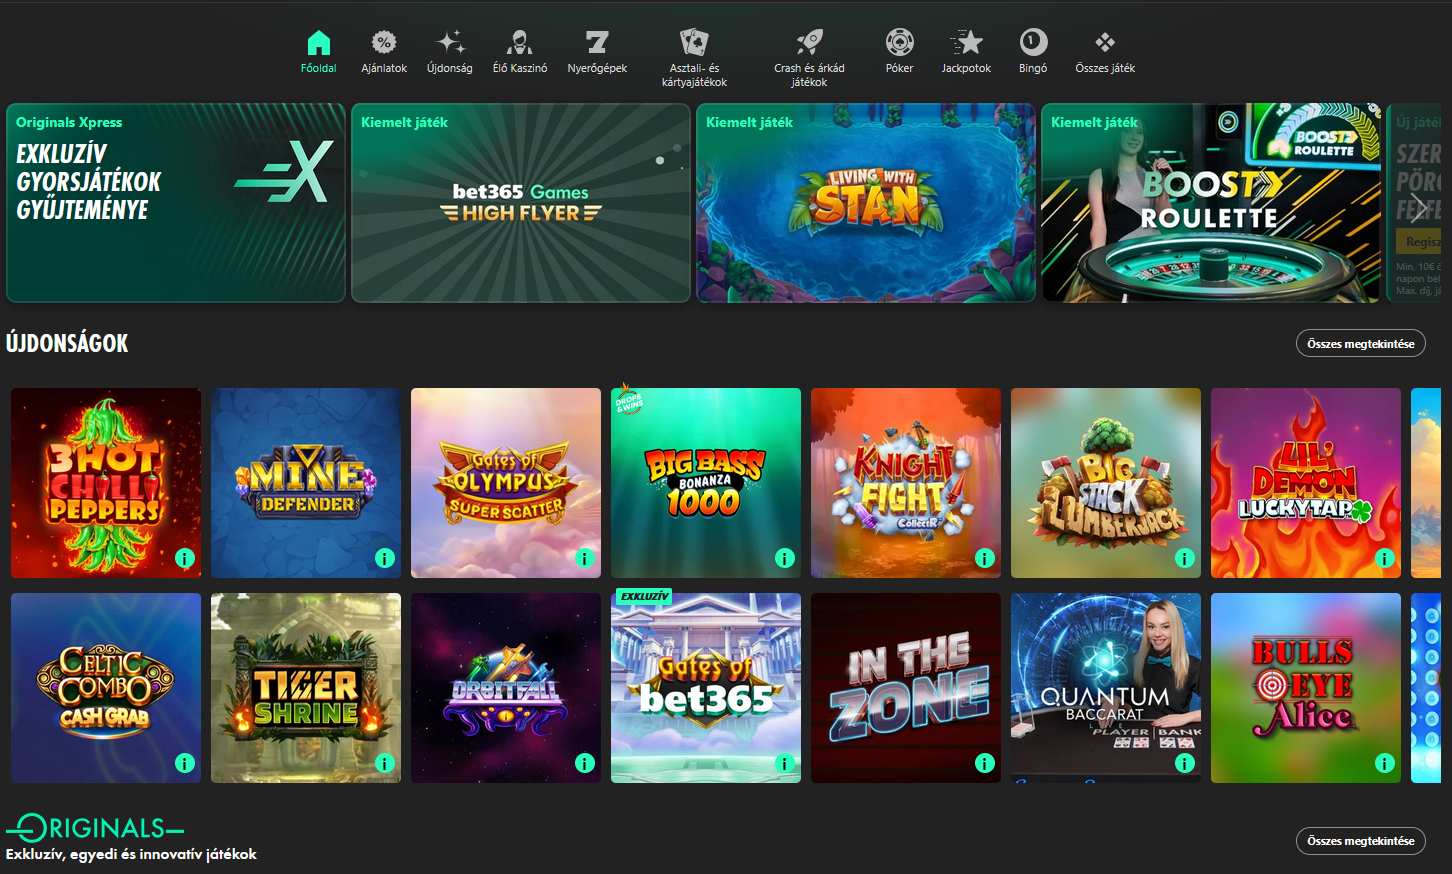Launch the In The Zone tile
The height and width of the screenshot is (874, 1452).
906,688
